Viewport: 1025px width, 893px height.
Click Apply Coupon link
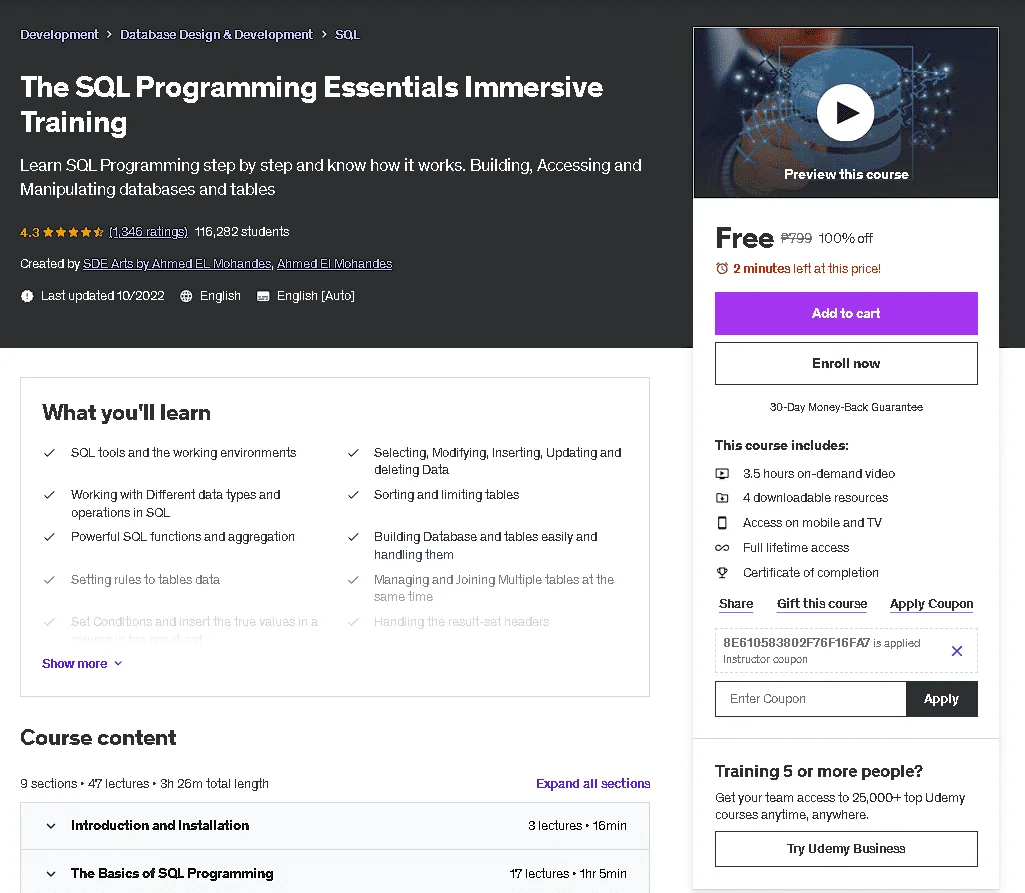coord(932,603)
